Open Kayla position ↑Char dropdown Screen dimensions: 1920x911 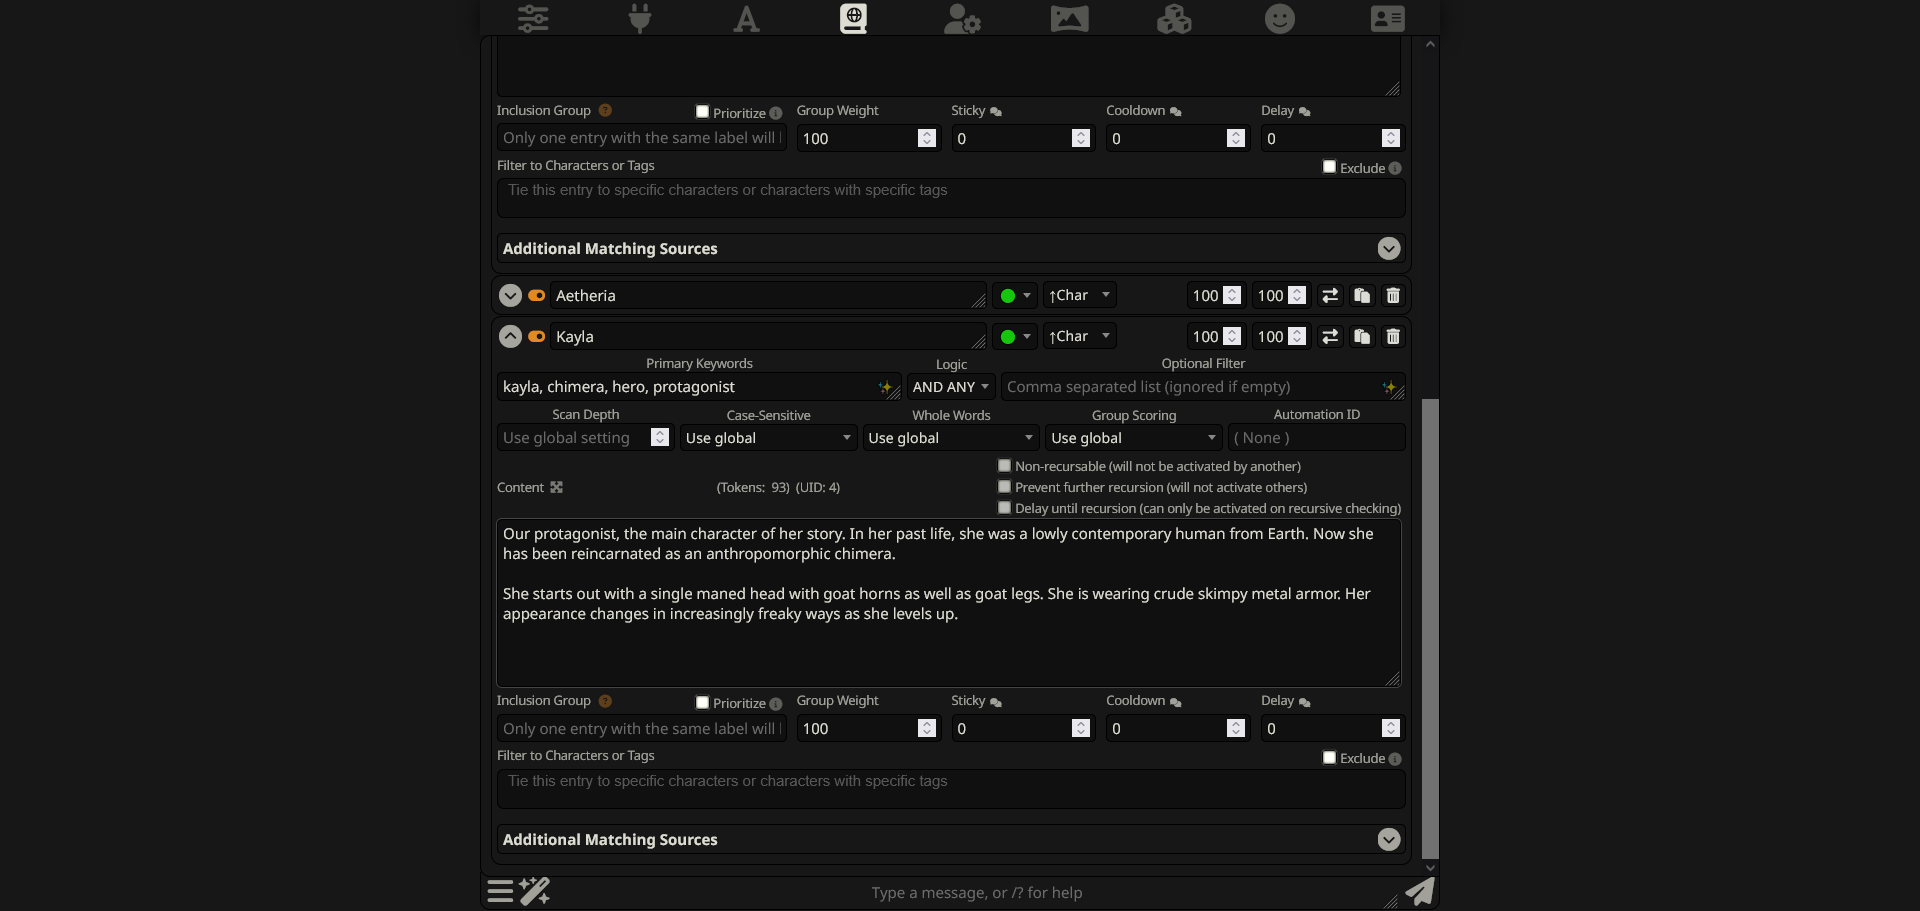[1080, 336]
